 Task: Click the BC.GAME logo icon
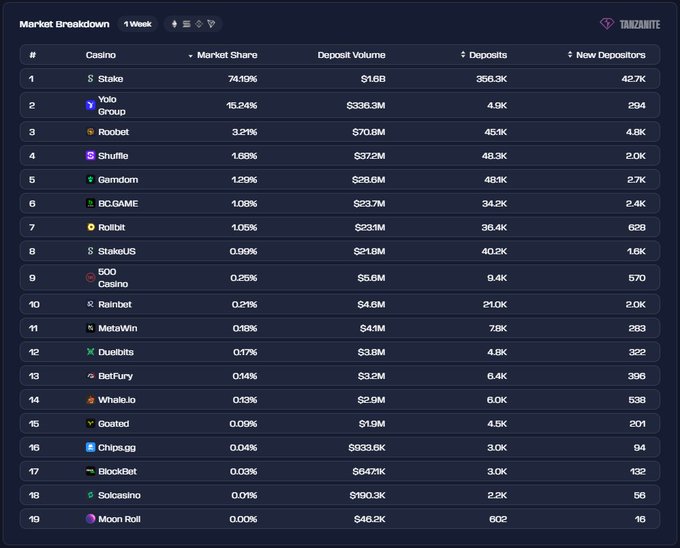(90, 203)
